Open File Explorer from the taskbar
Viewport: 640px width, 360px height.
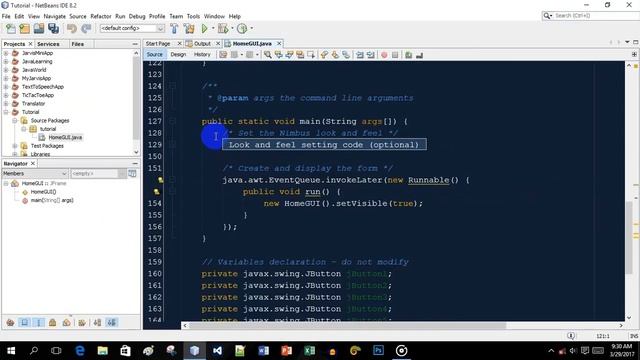(x=103, y=351)
